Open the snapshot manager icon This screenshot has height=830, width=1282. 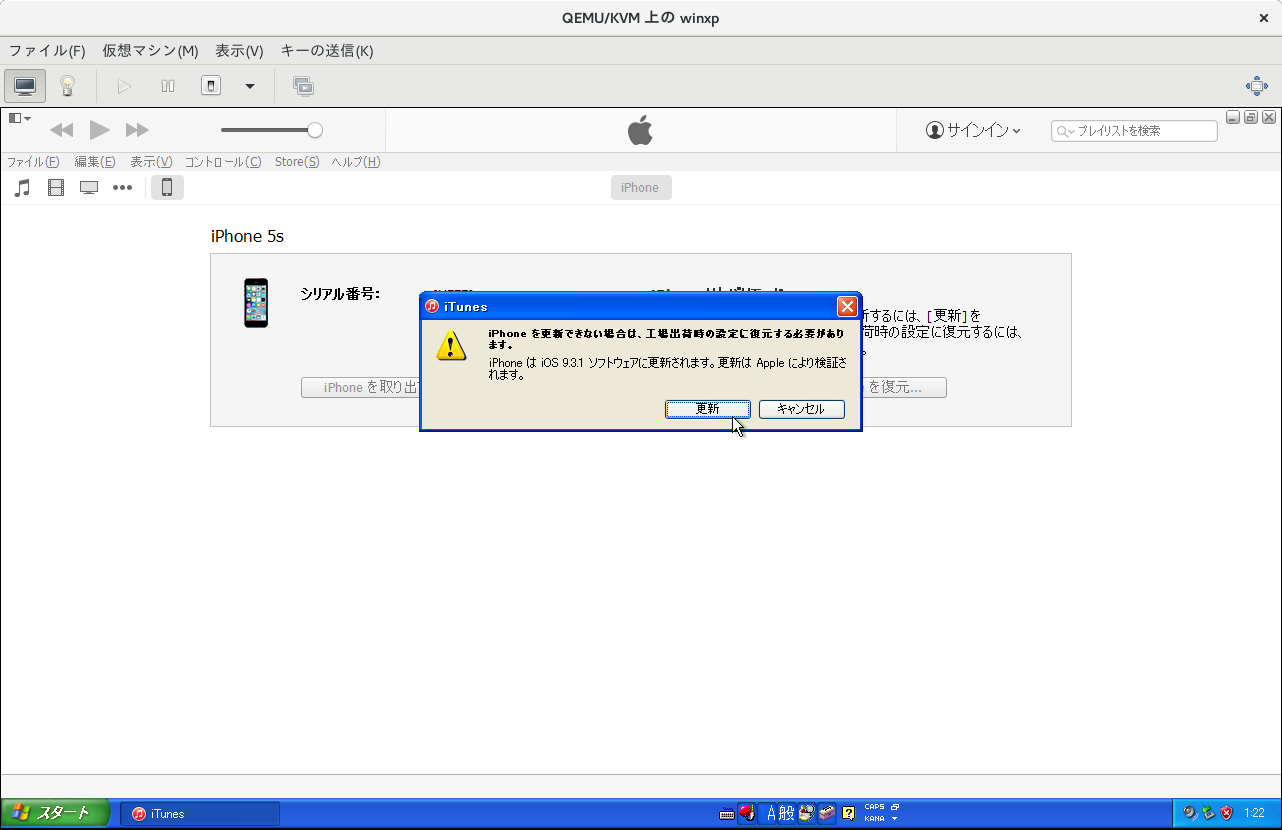[x=303, y=86]
